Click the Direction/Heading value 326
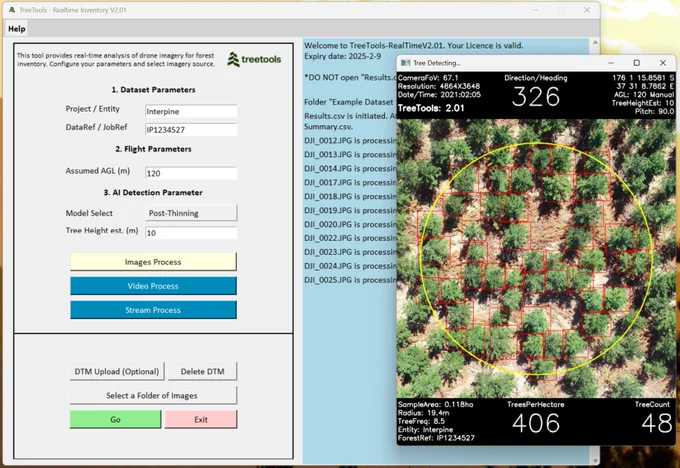680x468 pixels. [x=536, y=97]
